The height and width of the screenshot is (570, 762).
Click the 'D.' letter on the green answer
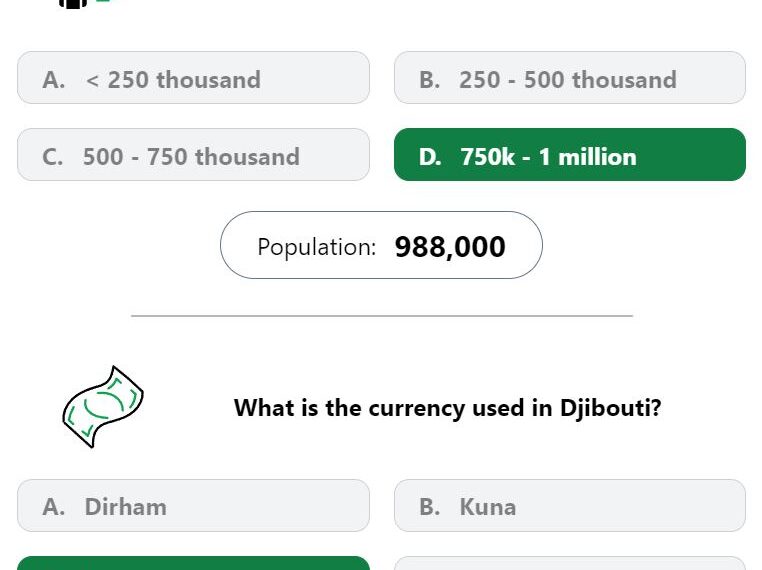[x=430, y=157]
